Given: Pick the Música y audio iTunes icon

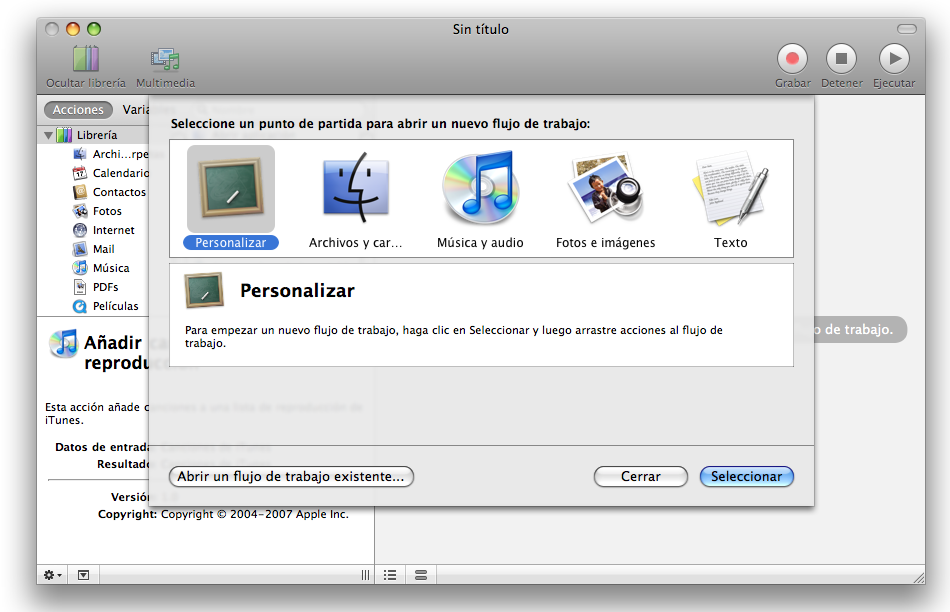Looking at the screenshot, I should [x=480, y=187].
